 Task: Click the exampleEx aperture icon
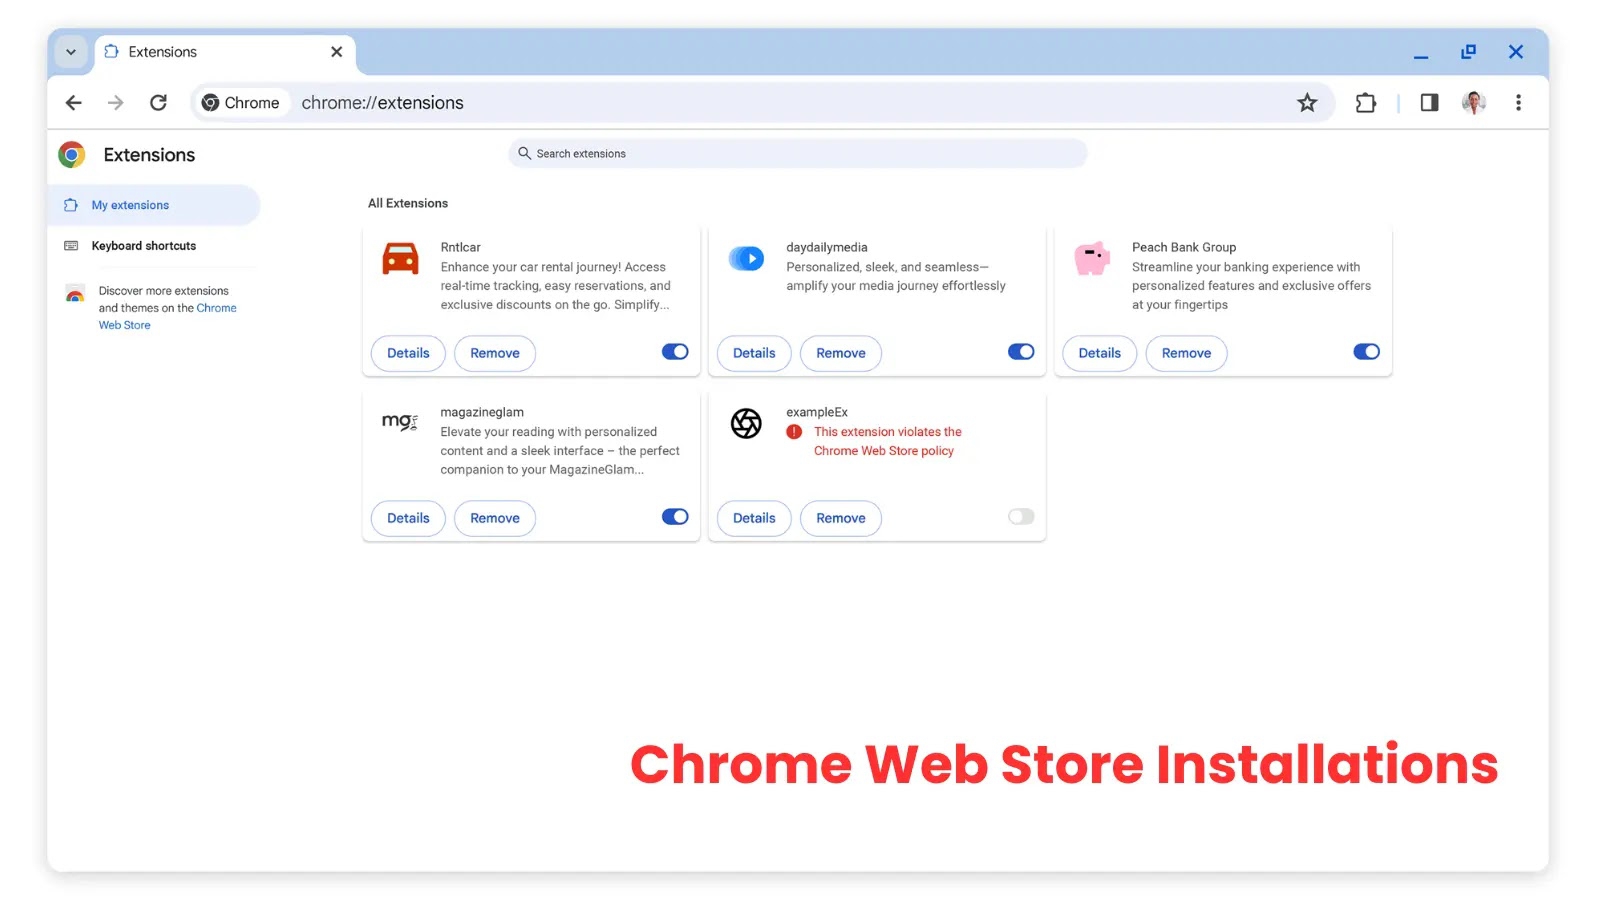[746, 423]
